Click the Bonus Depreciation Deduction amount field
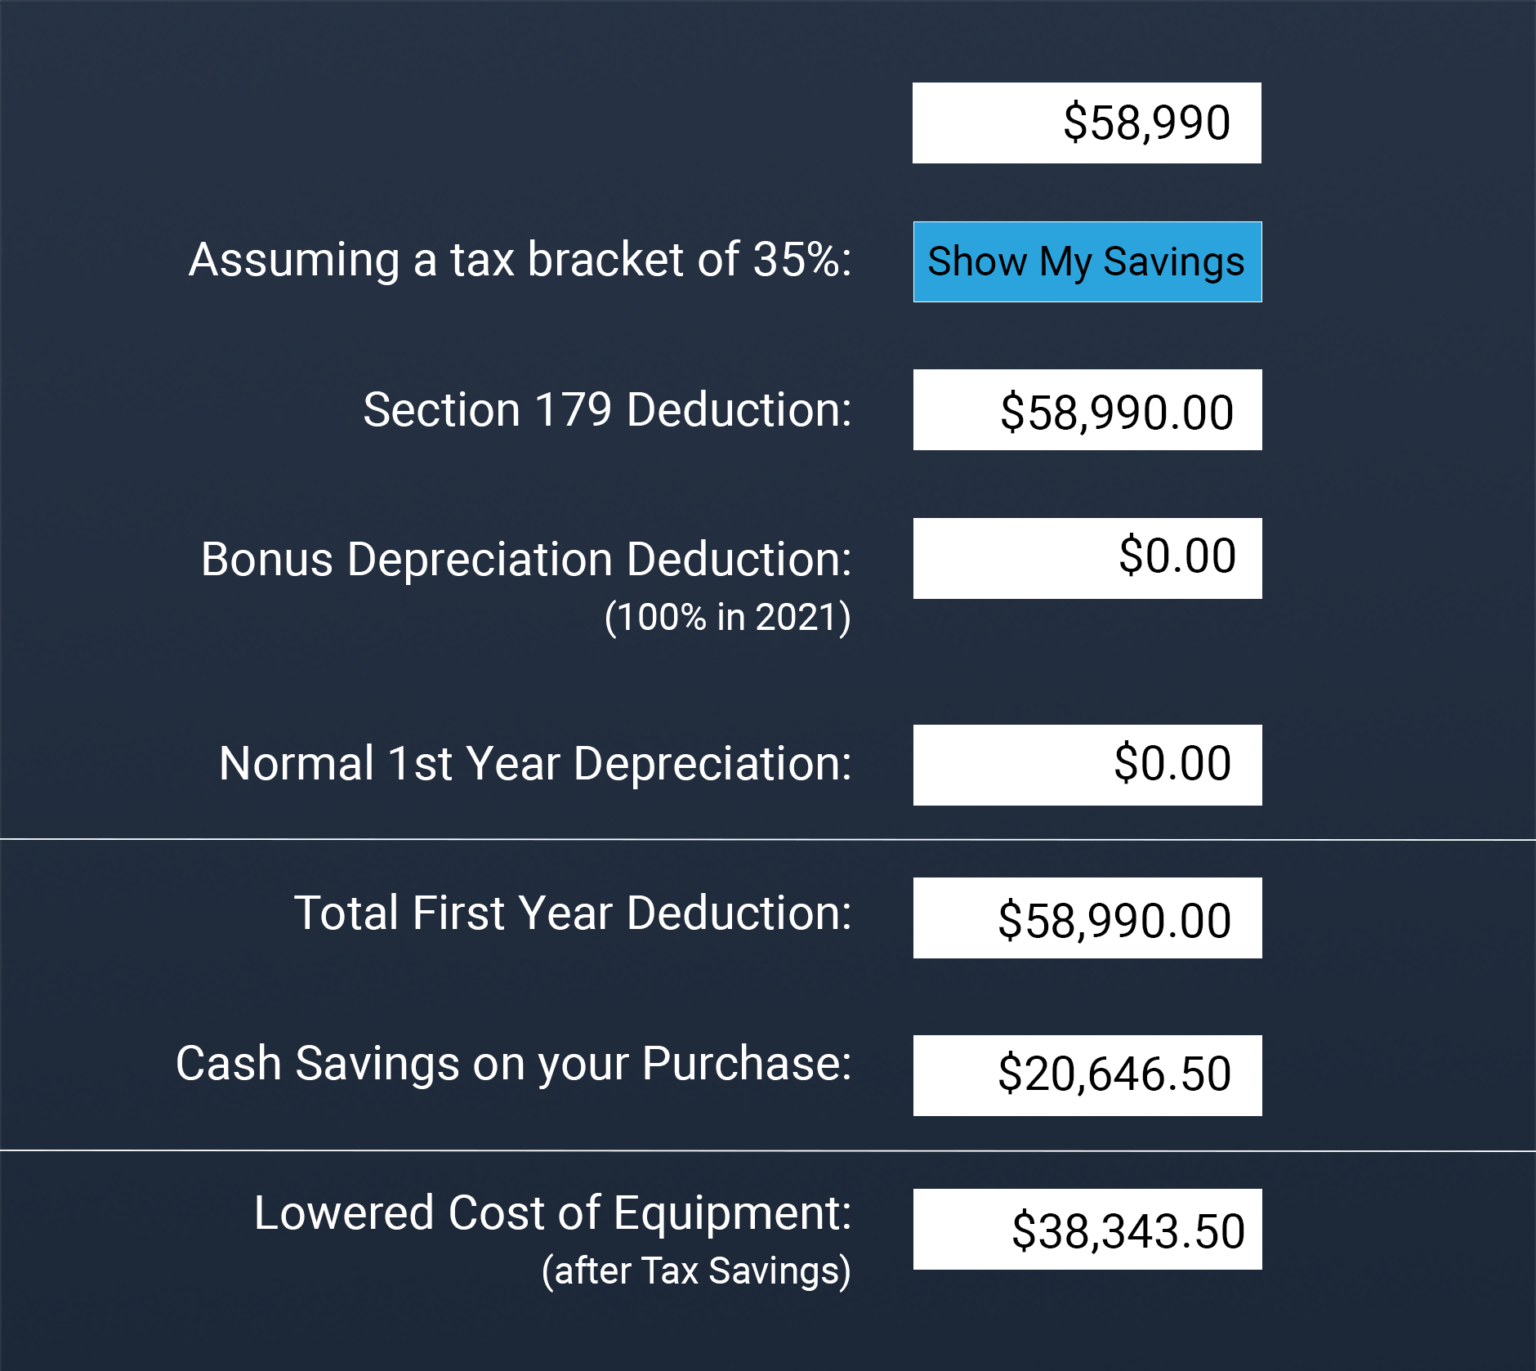This screenshot has height=1371, width=1536. pyautogui.click(x=1087, y=557)
